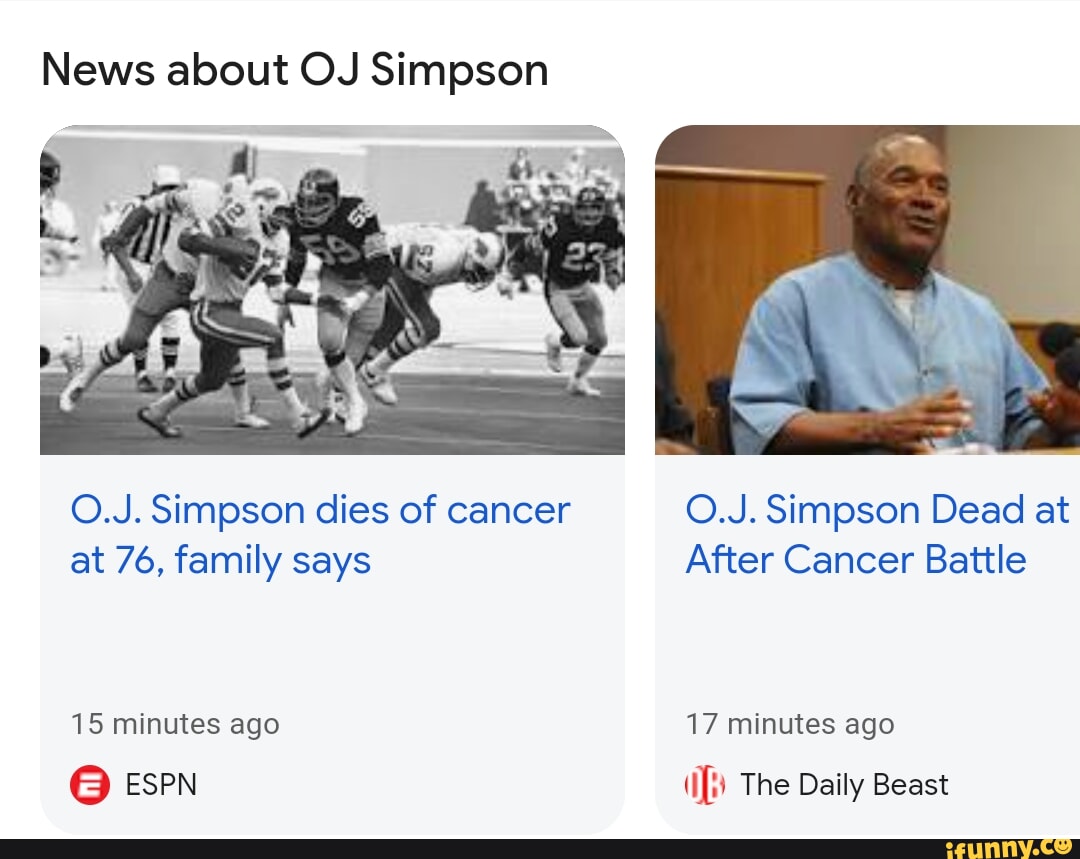Click the red ESPN logo icon
The height and width of the screenshot is (859, 1080).
point(88,785)
